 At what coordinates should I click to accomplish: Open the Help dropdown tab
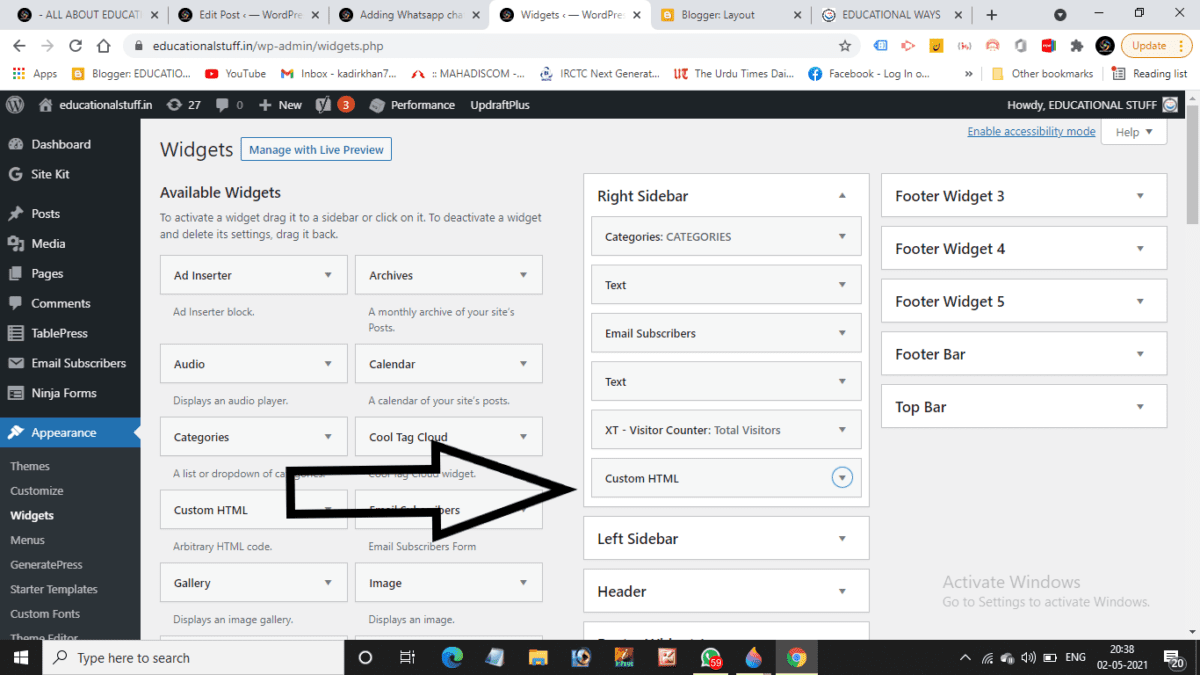click(x=1133, y=132)
